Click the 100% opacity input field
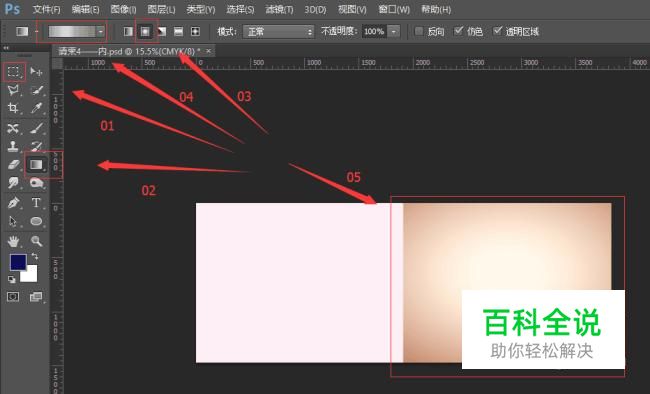The image size is (650, 394). pyautogui.click(x=374, y=32)
